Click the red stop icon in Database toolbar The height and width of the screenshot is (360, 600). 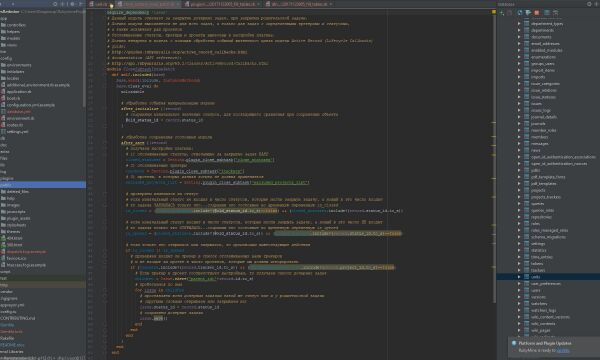pyautogui.click(x=536, y=13)
